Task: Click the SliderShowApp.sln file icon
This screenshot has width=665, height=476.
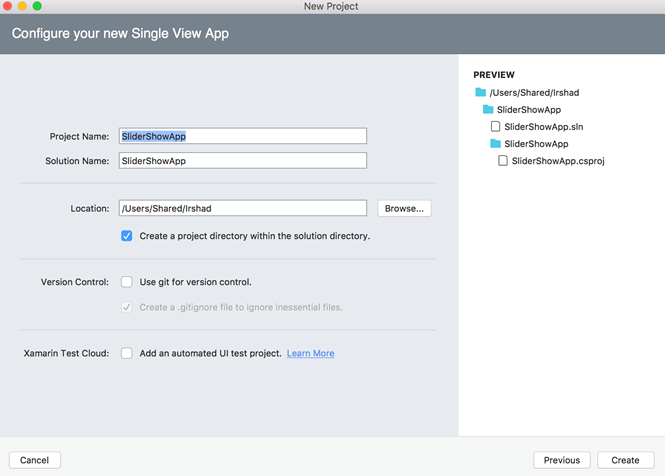Action: 495,126
